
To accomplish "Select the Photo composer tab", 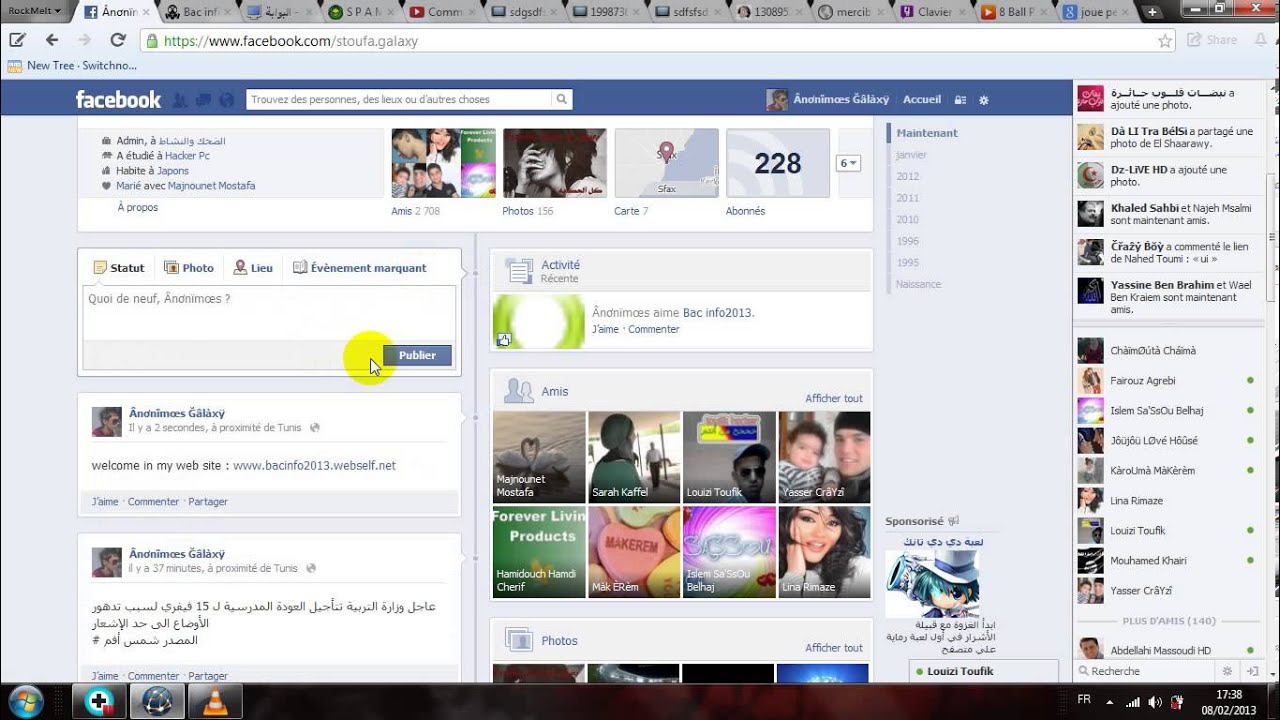I will [189, 268].
